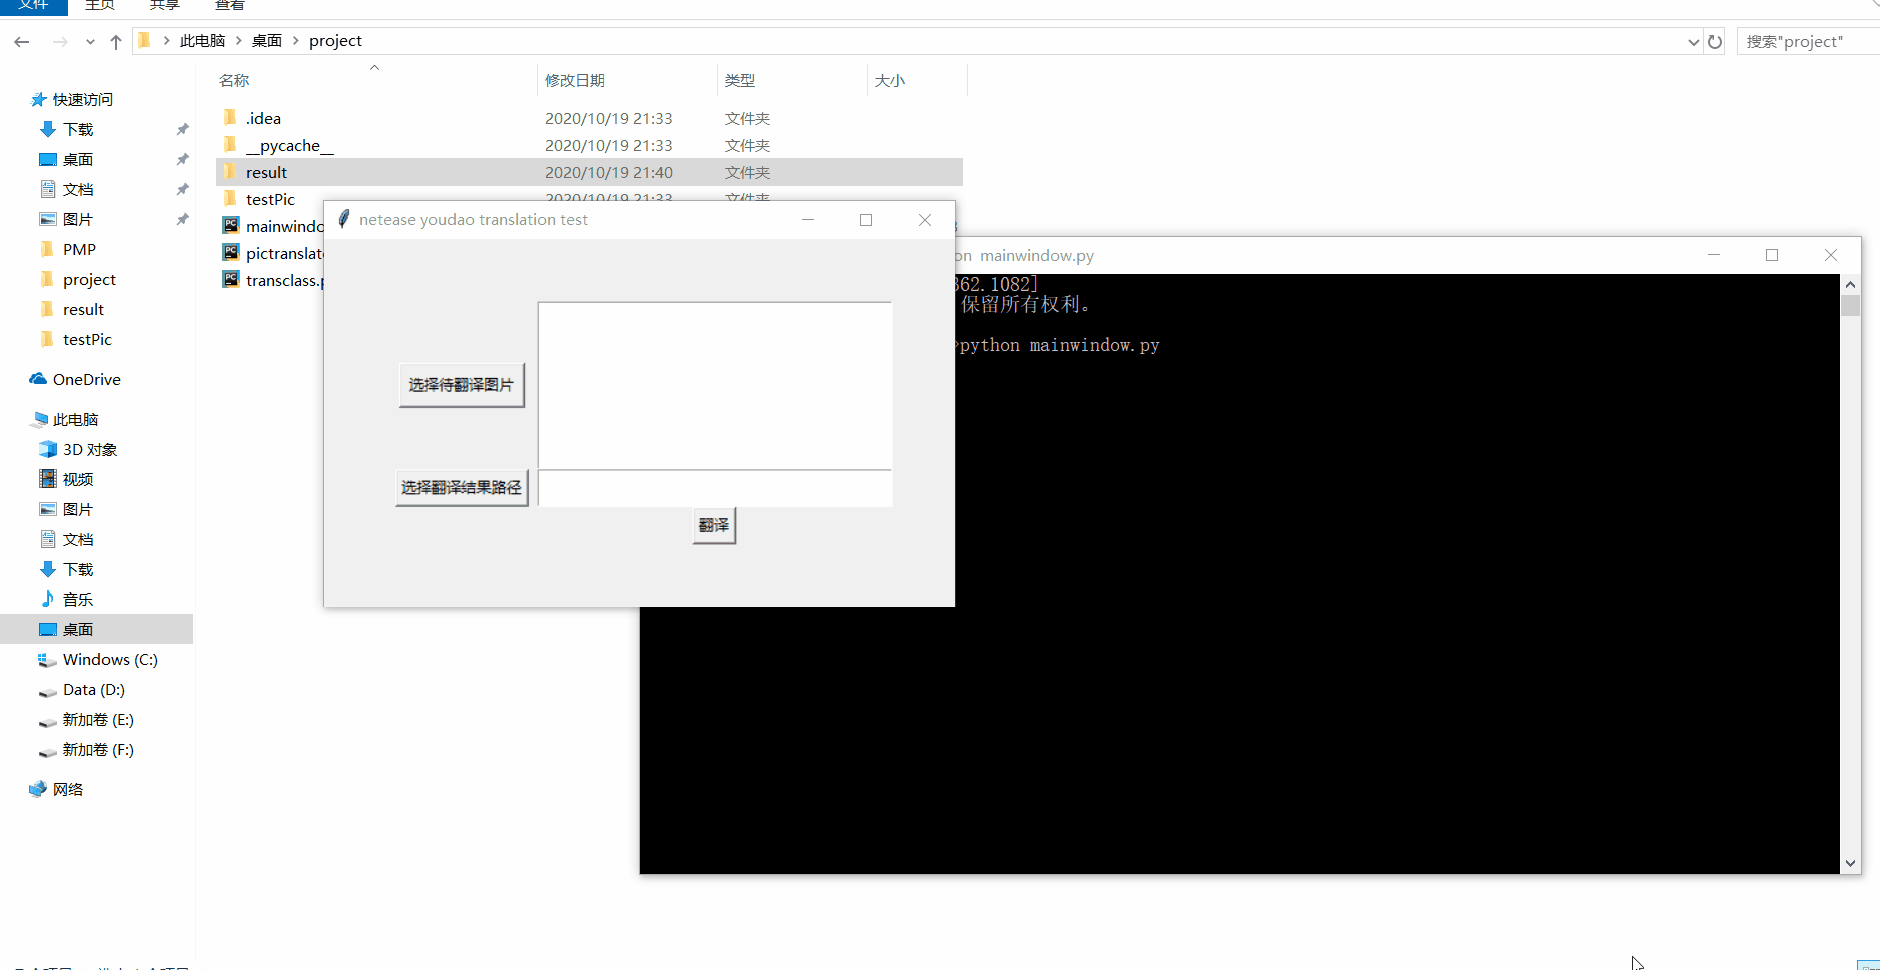Open project folder in sidebar

(89, 279)
